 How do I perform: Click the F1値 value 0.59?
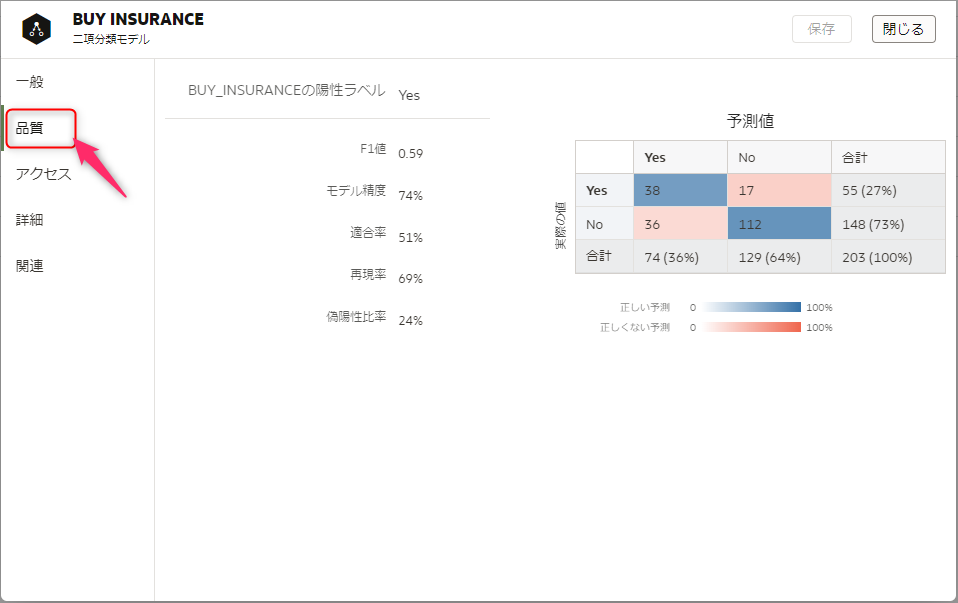[411, 153]
